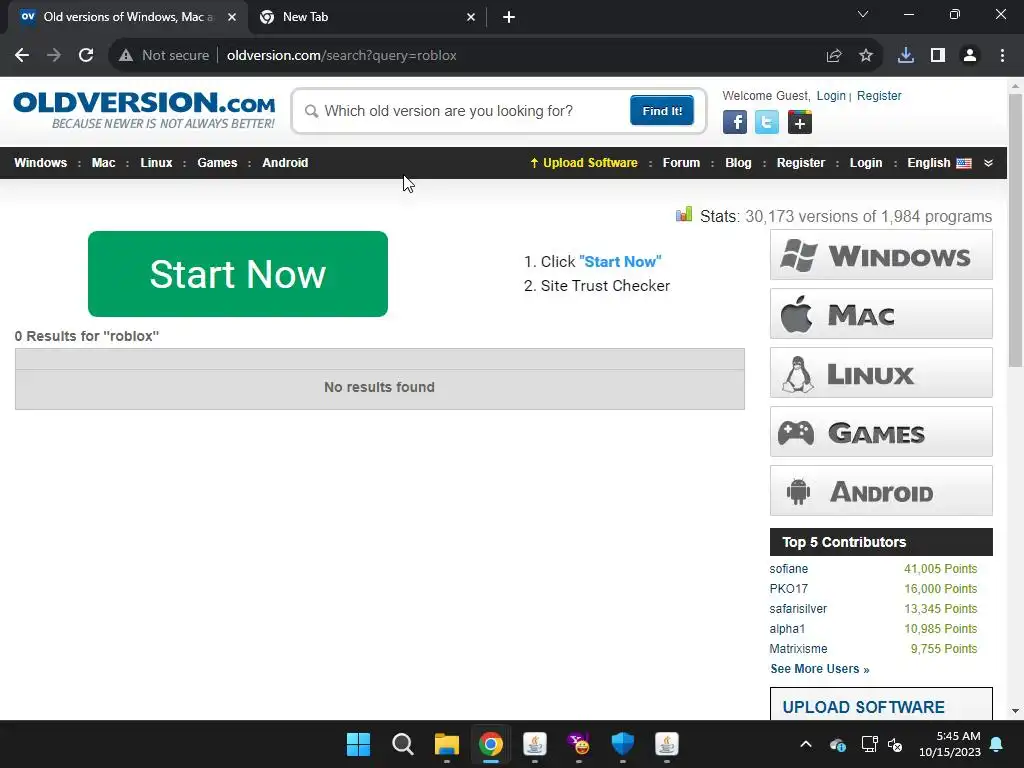This screenshot has width=1024, height=768.
Task: Open contributor Matrixisme profile
Action: (x=798, y=648)
